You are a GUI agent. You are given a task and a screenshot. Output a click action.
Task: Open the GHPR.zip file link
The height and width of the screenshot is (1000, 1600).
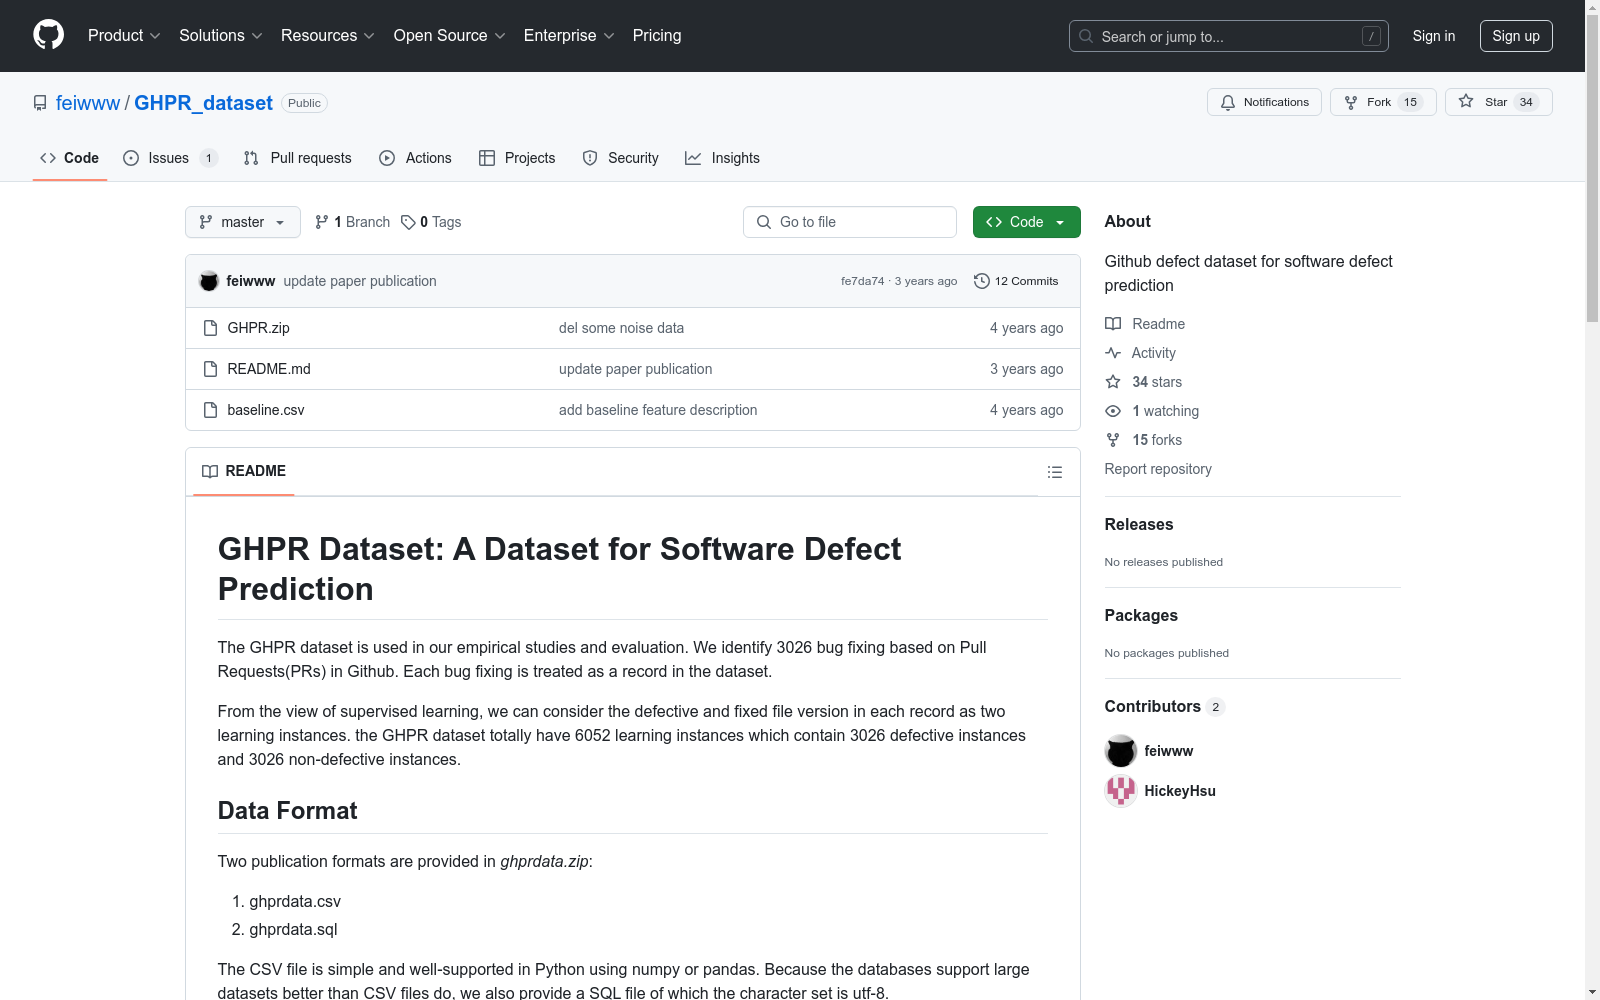(x=257, y=327)
